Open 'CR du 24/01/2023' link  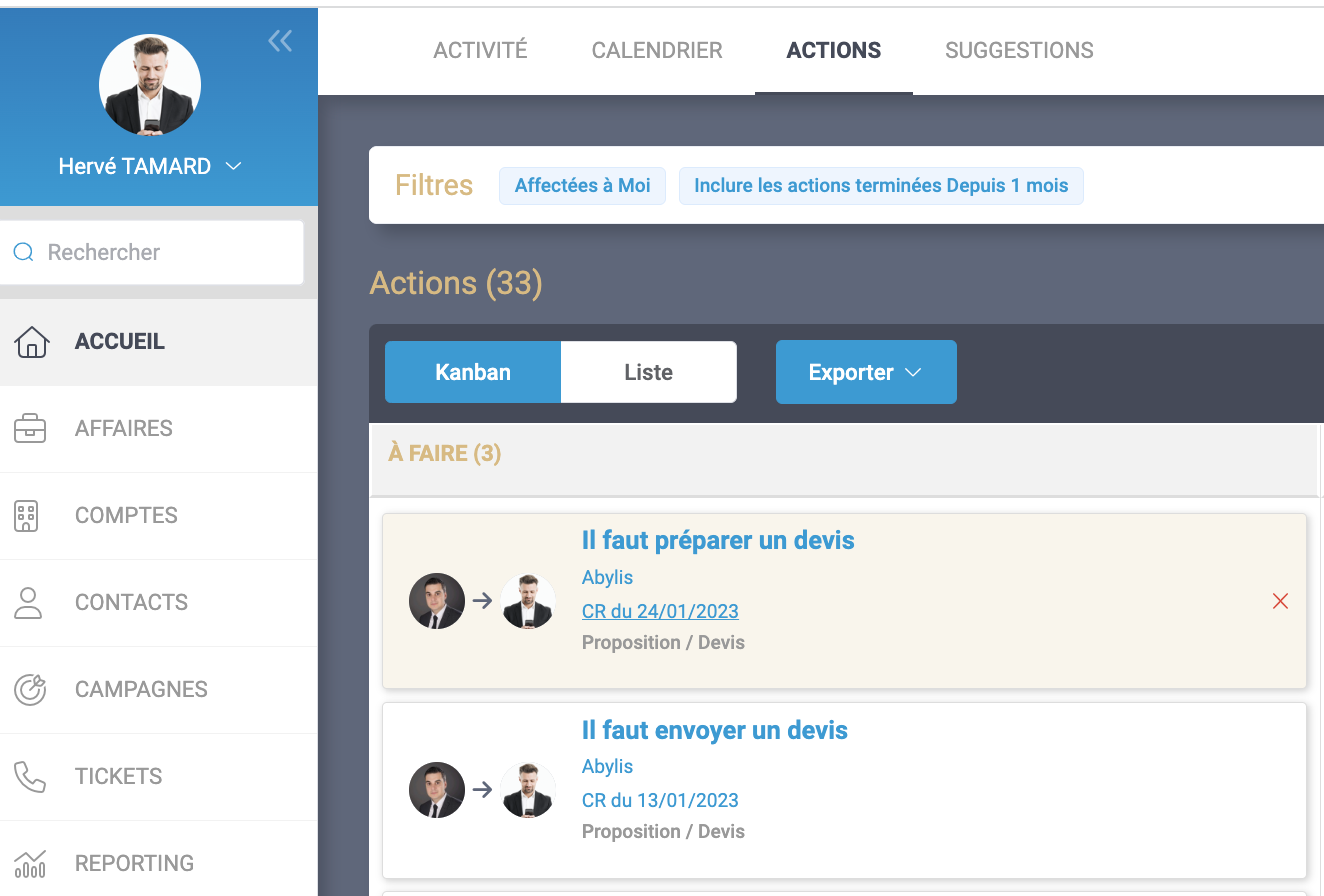(x=660, y=611)
